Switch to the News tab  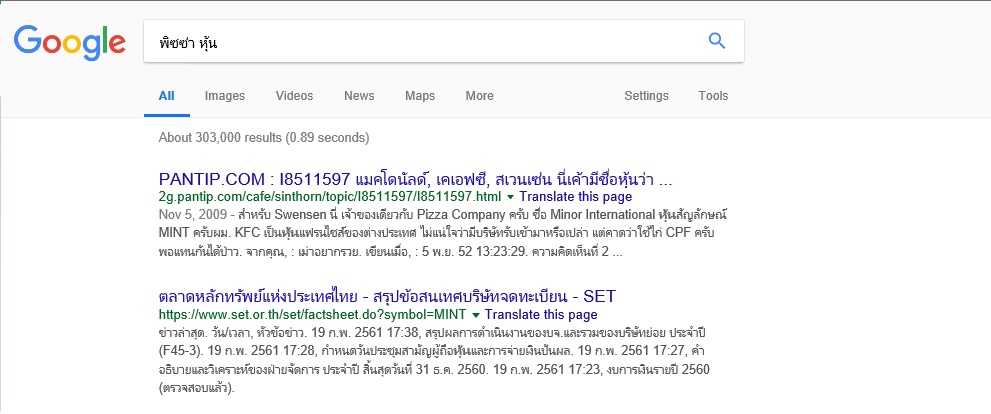point(359,96)
